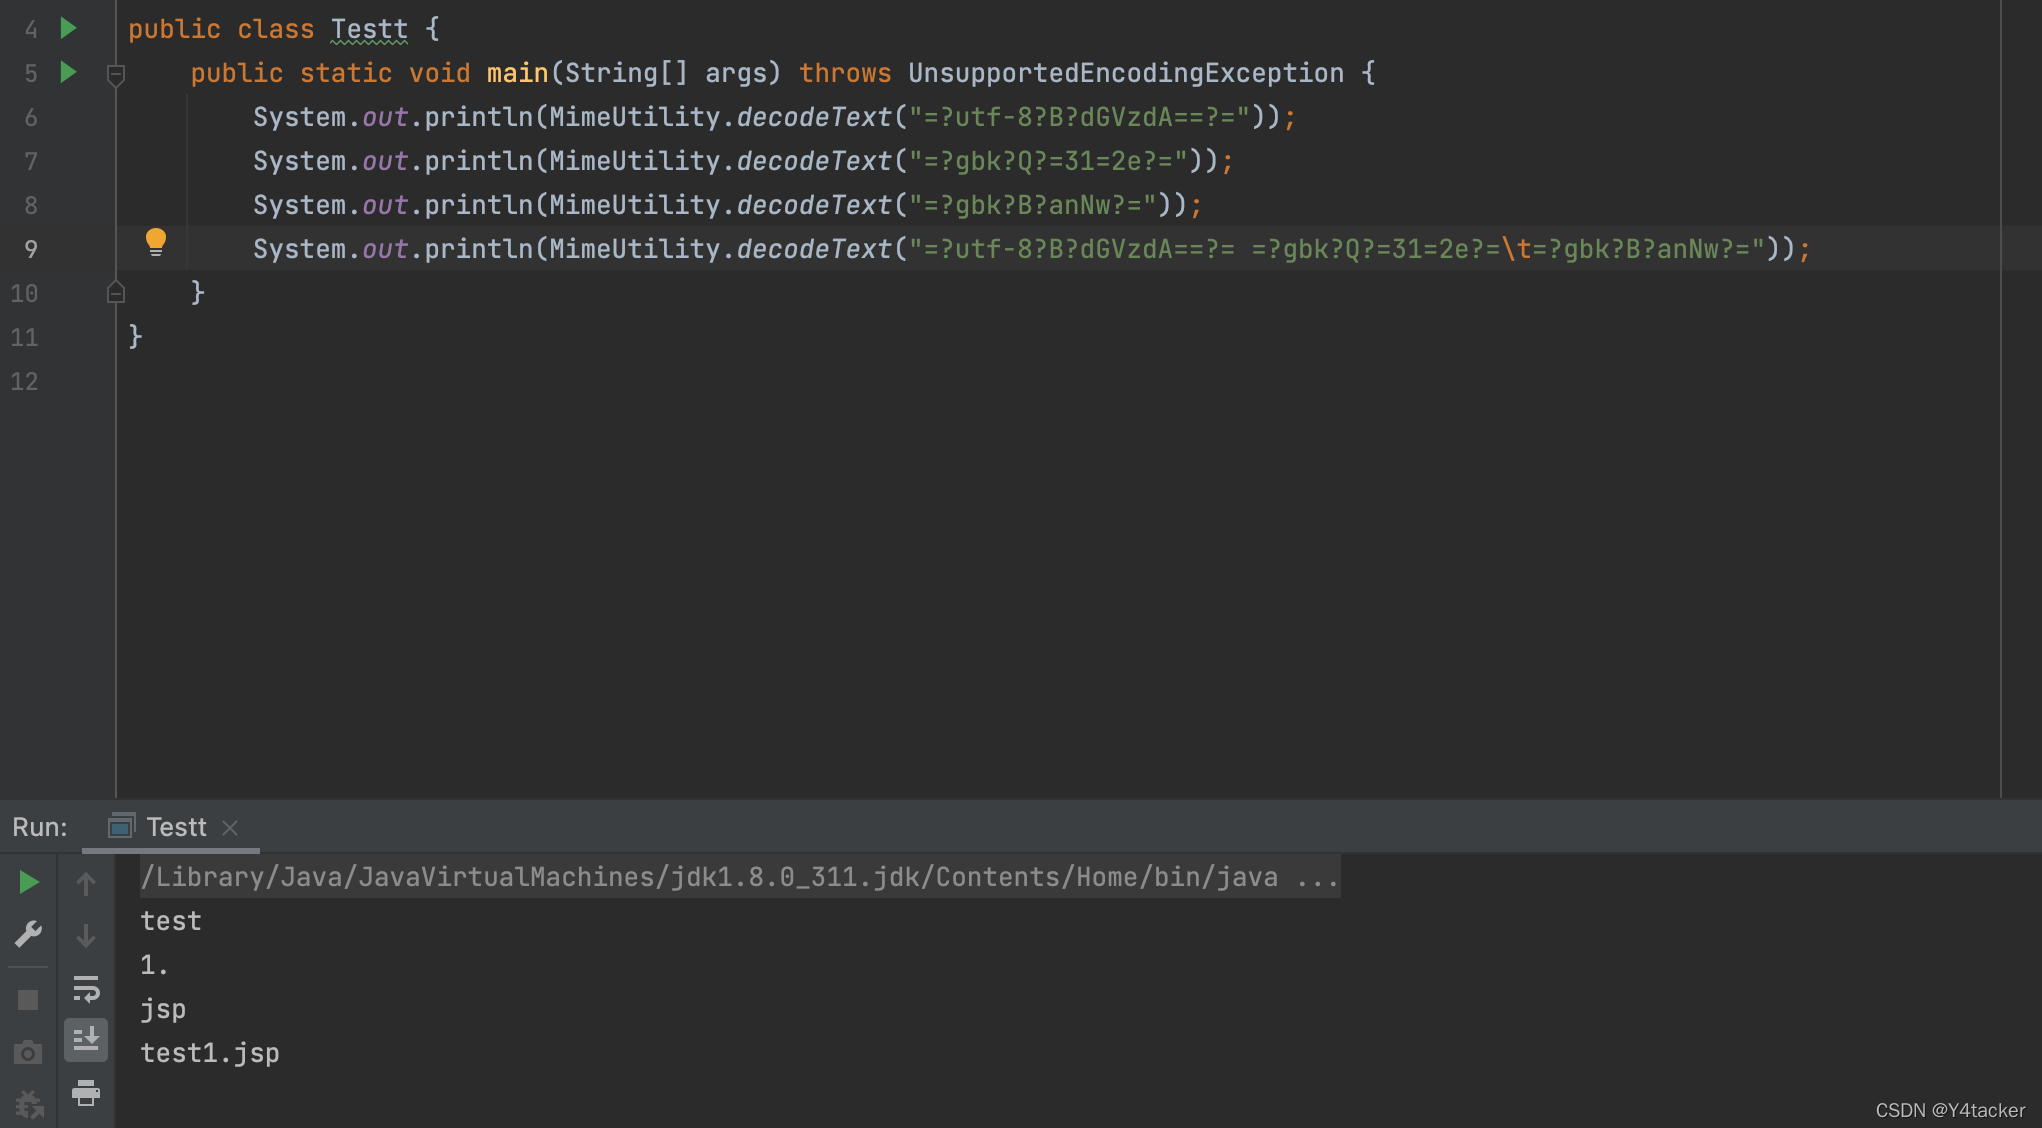
Task: Toggle soft-wrap in run console
Action: (x=86, y=989)
